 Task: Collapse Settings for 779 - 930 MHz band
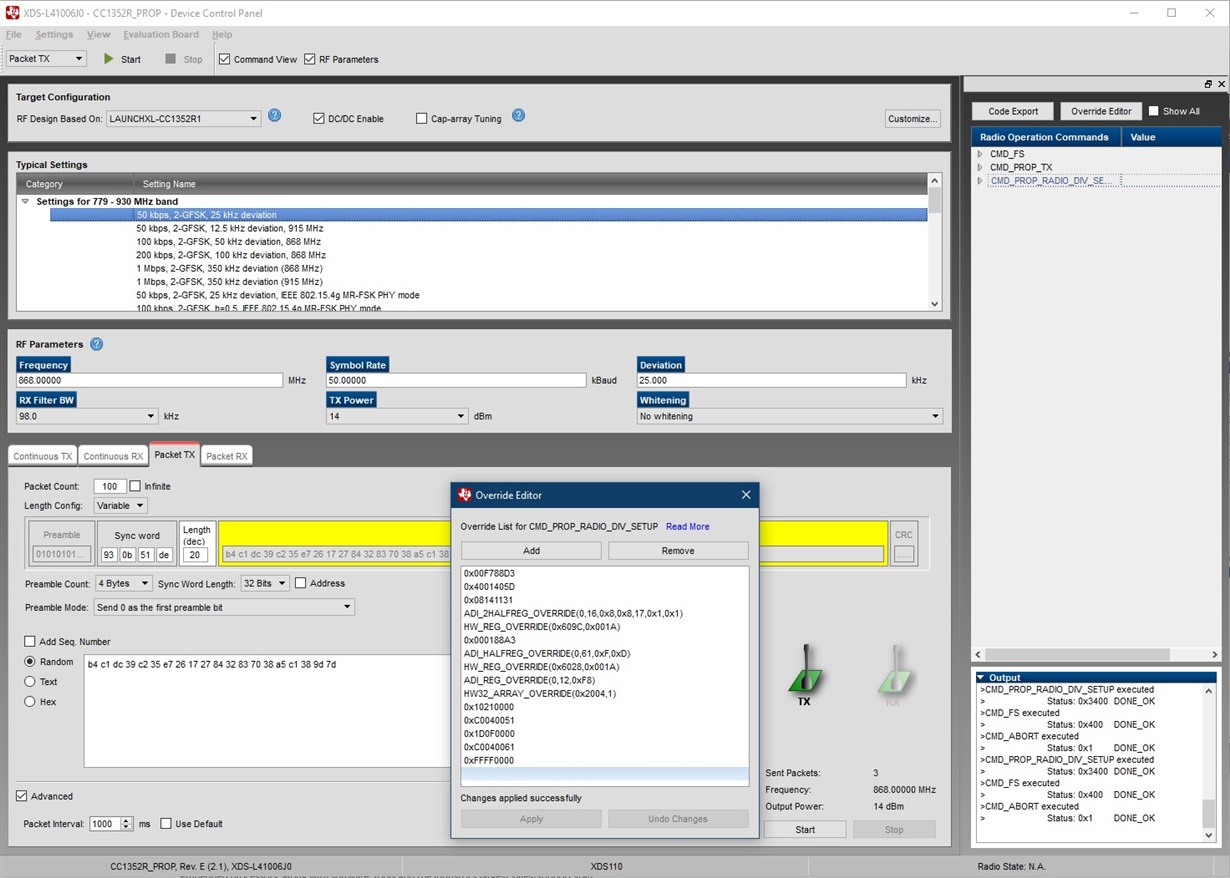click(26, 202)
